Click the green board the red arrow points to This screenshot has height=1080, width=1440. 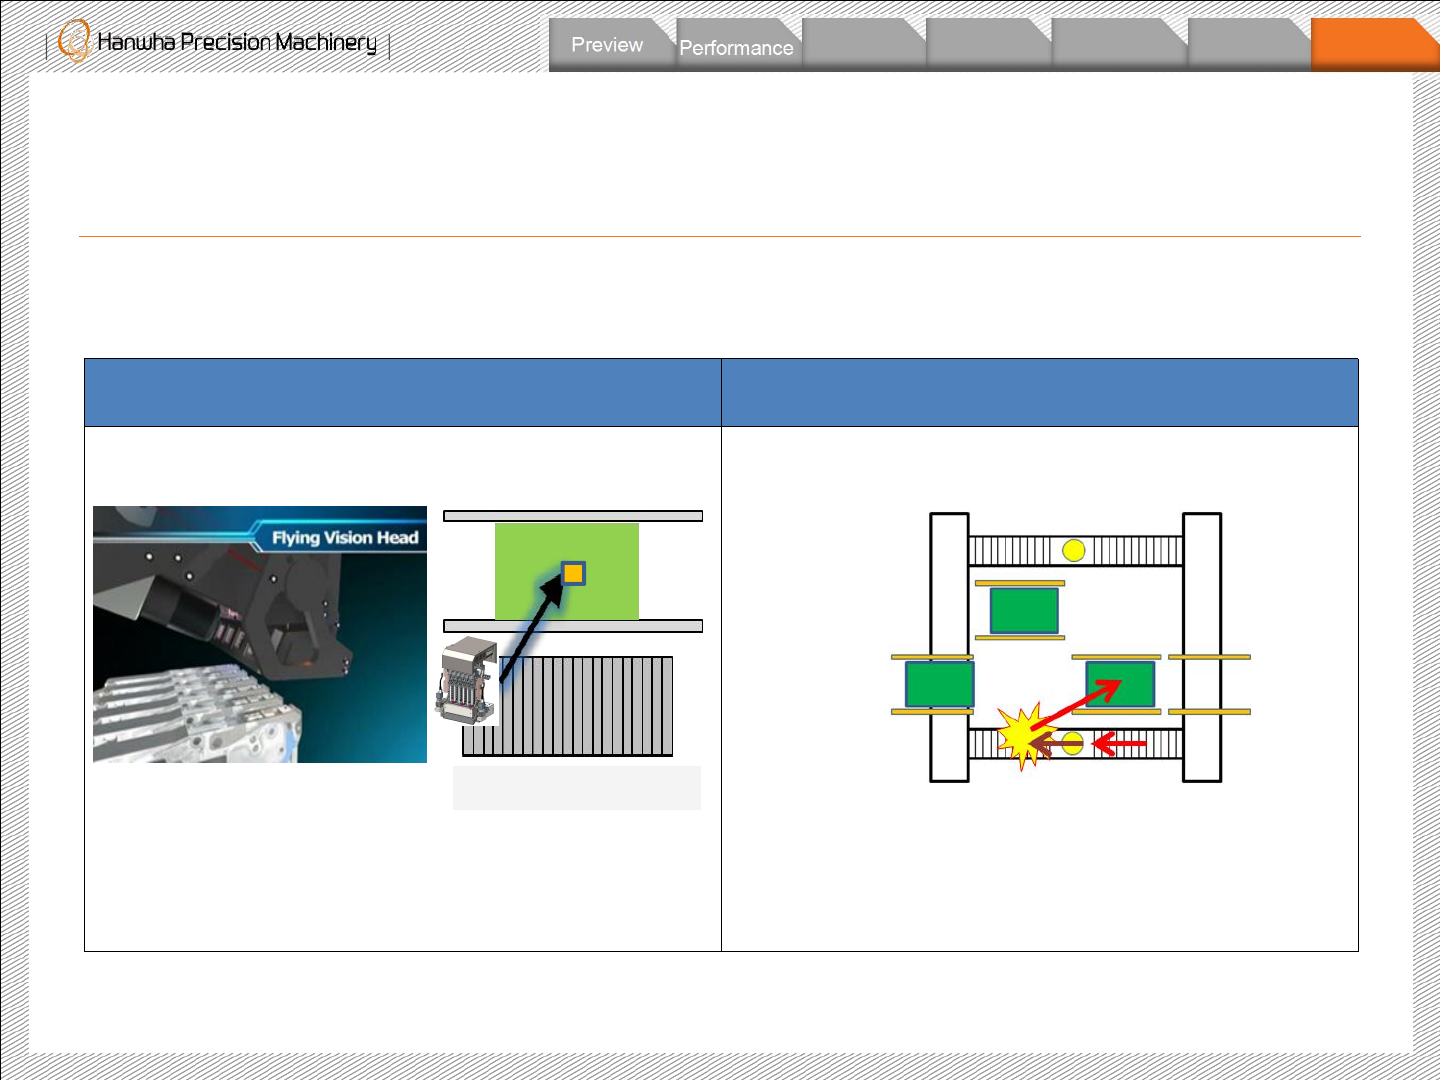point(1120,684)
